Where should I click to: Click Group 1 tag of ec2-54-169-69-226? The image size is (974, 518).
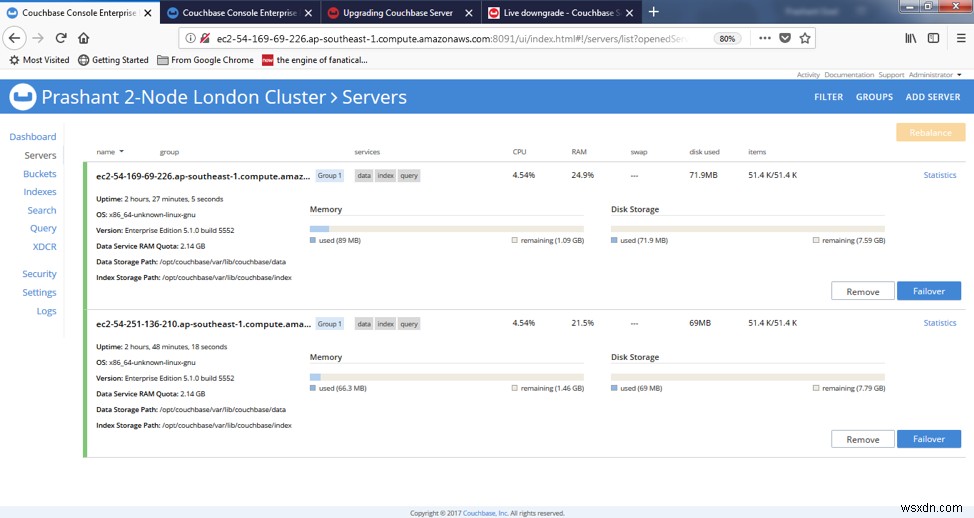[x=329, y=176]
